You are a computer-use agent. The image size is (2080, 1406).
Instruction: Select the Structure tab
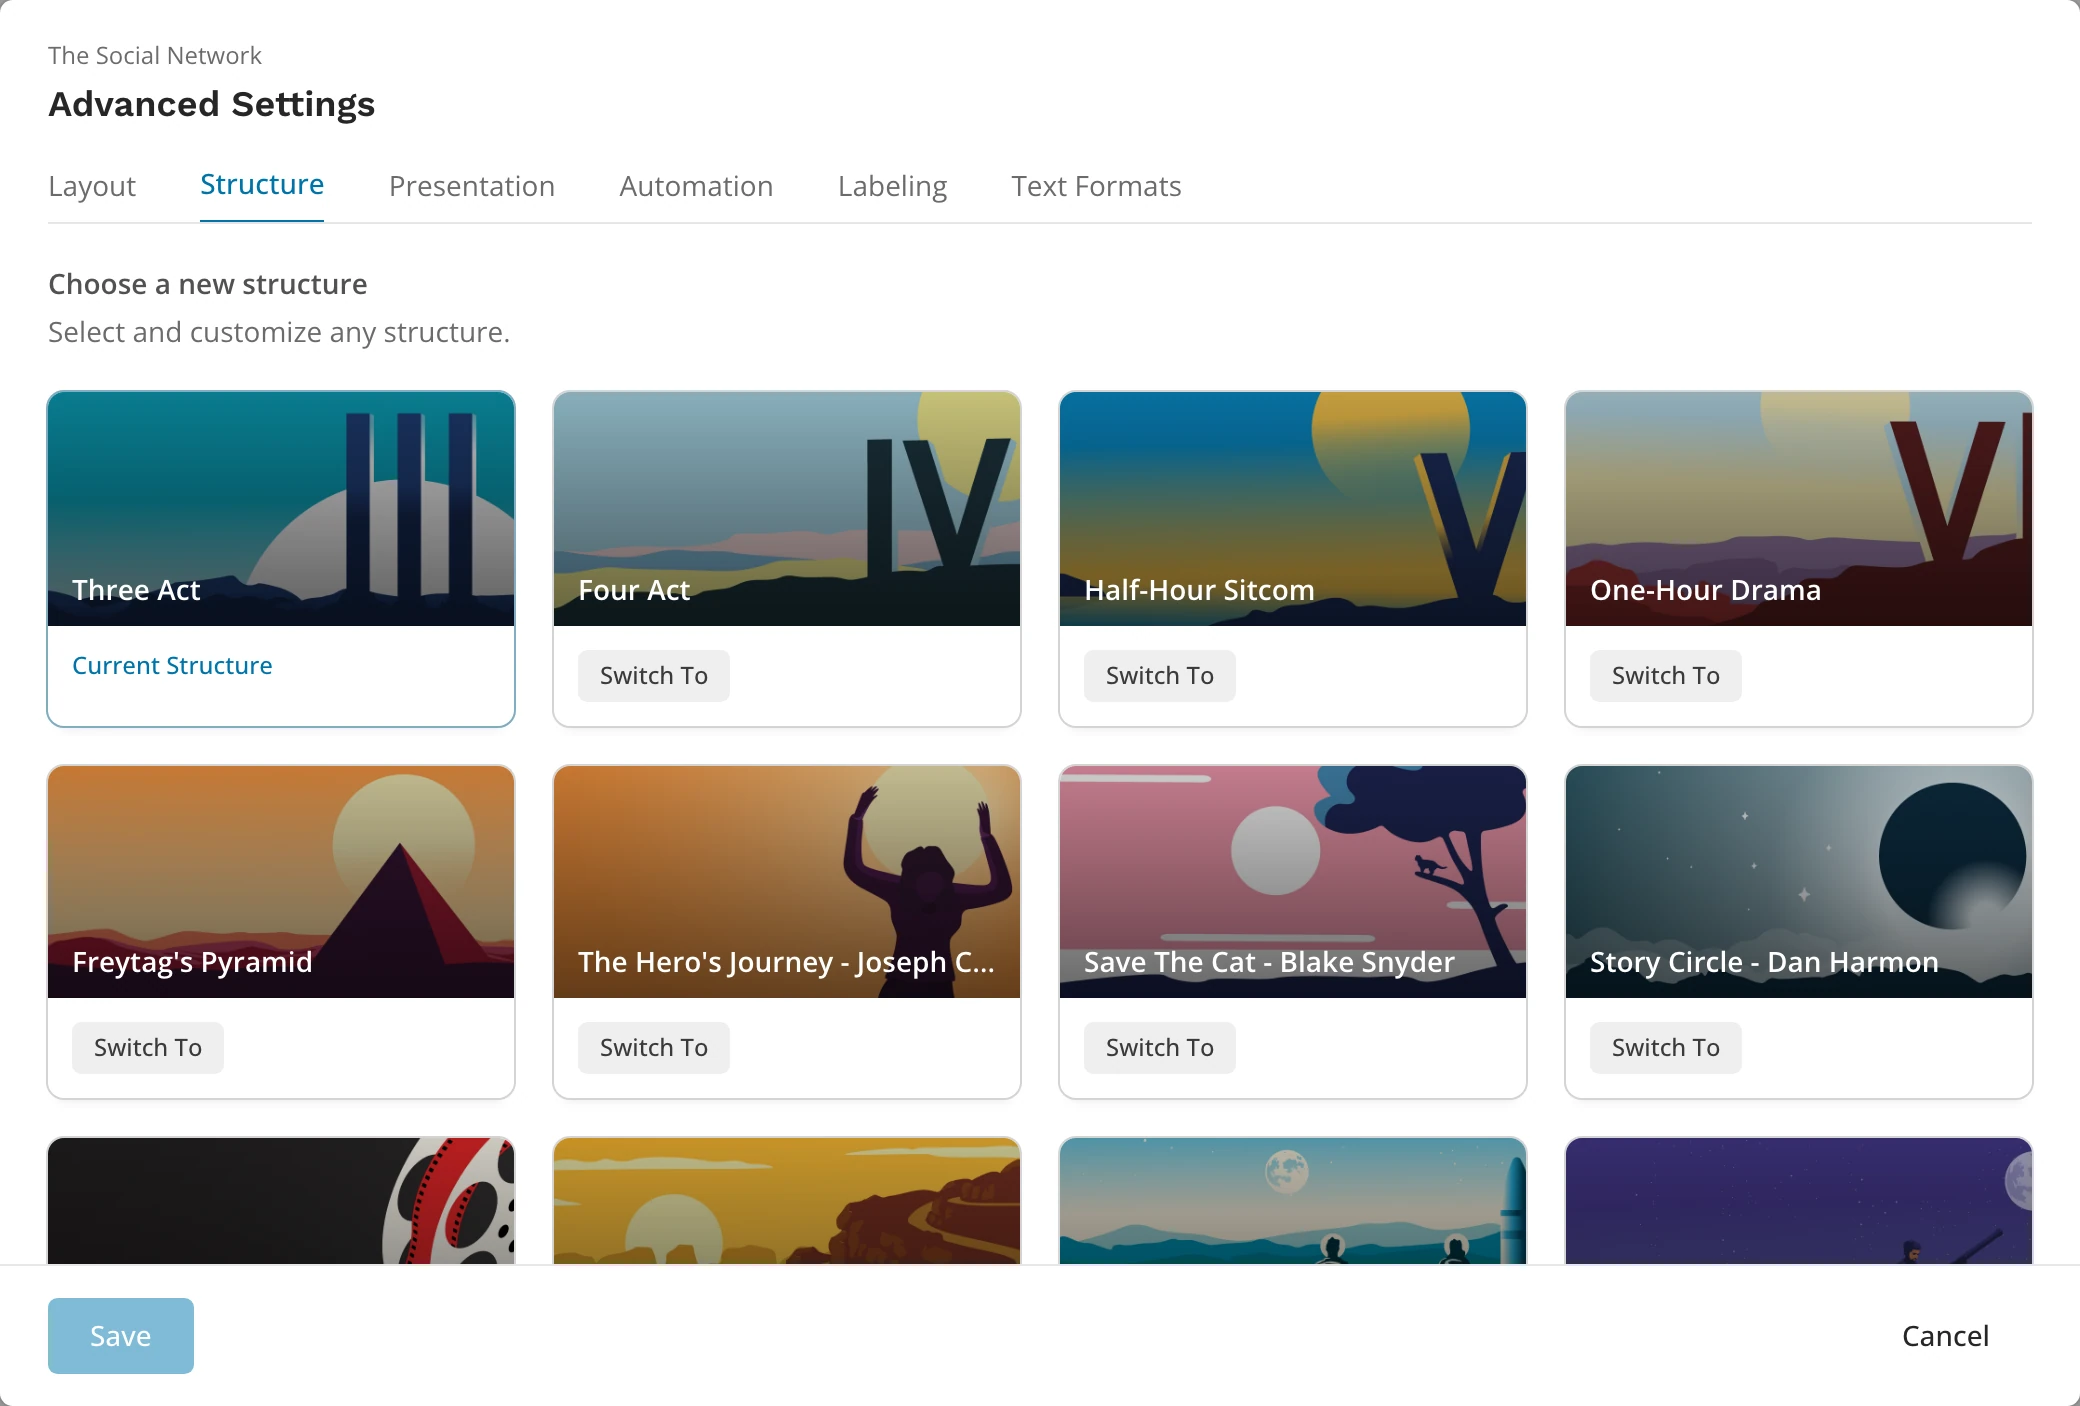pyautogui.click(x=262, y=185)
